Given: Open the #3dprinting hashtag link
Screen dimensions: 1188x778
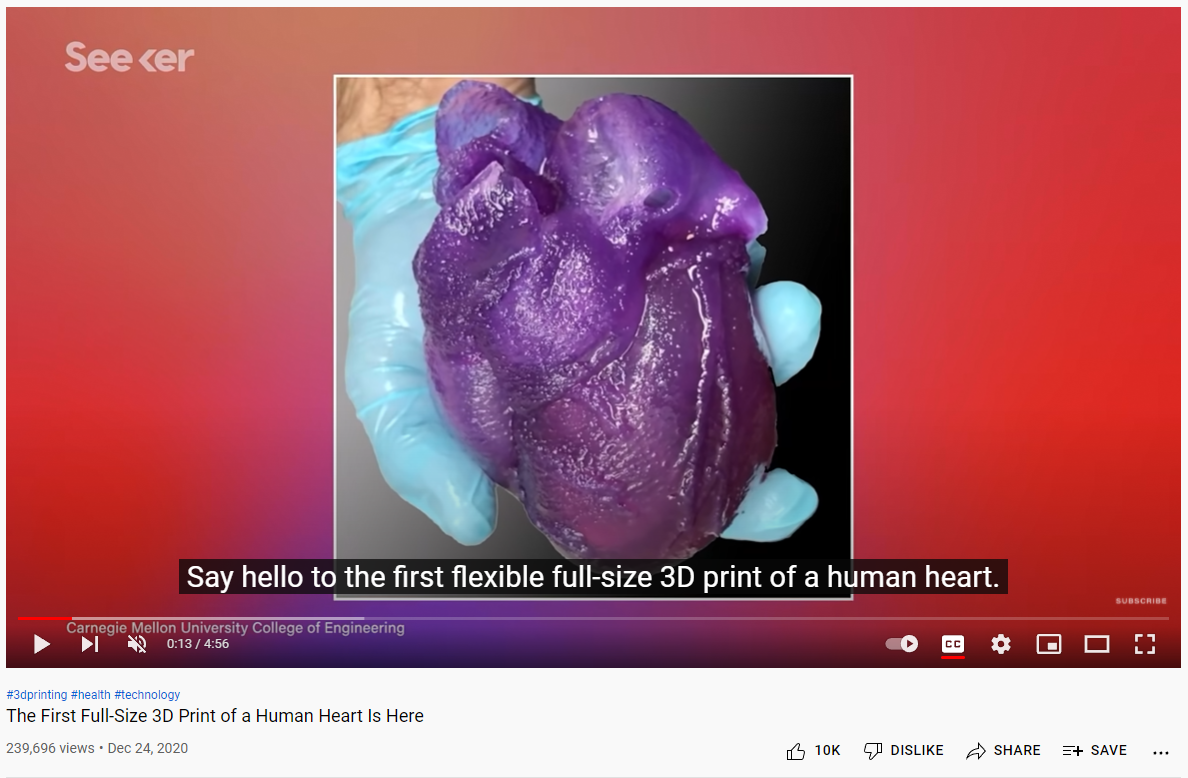Looking at the screenshot, I should tap(36, 695).
